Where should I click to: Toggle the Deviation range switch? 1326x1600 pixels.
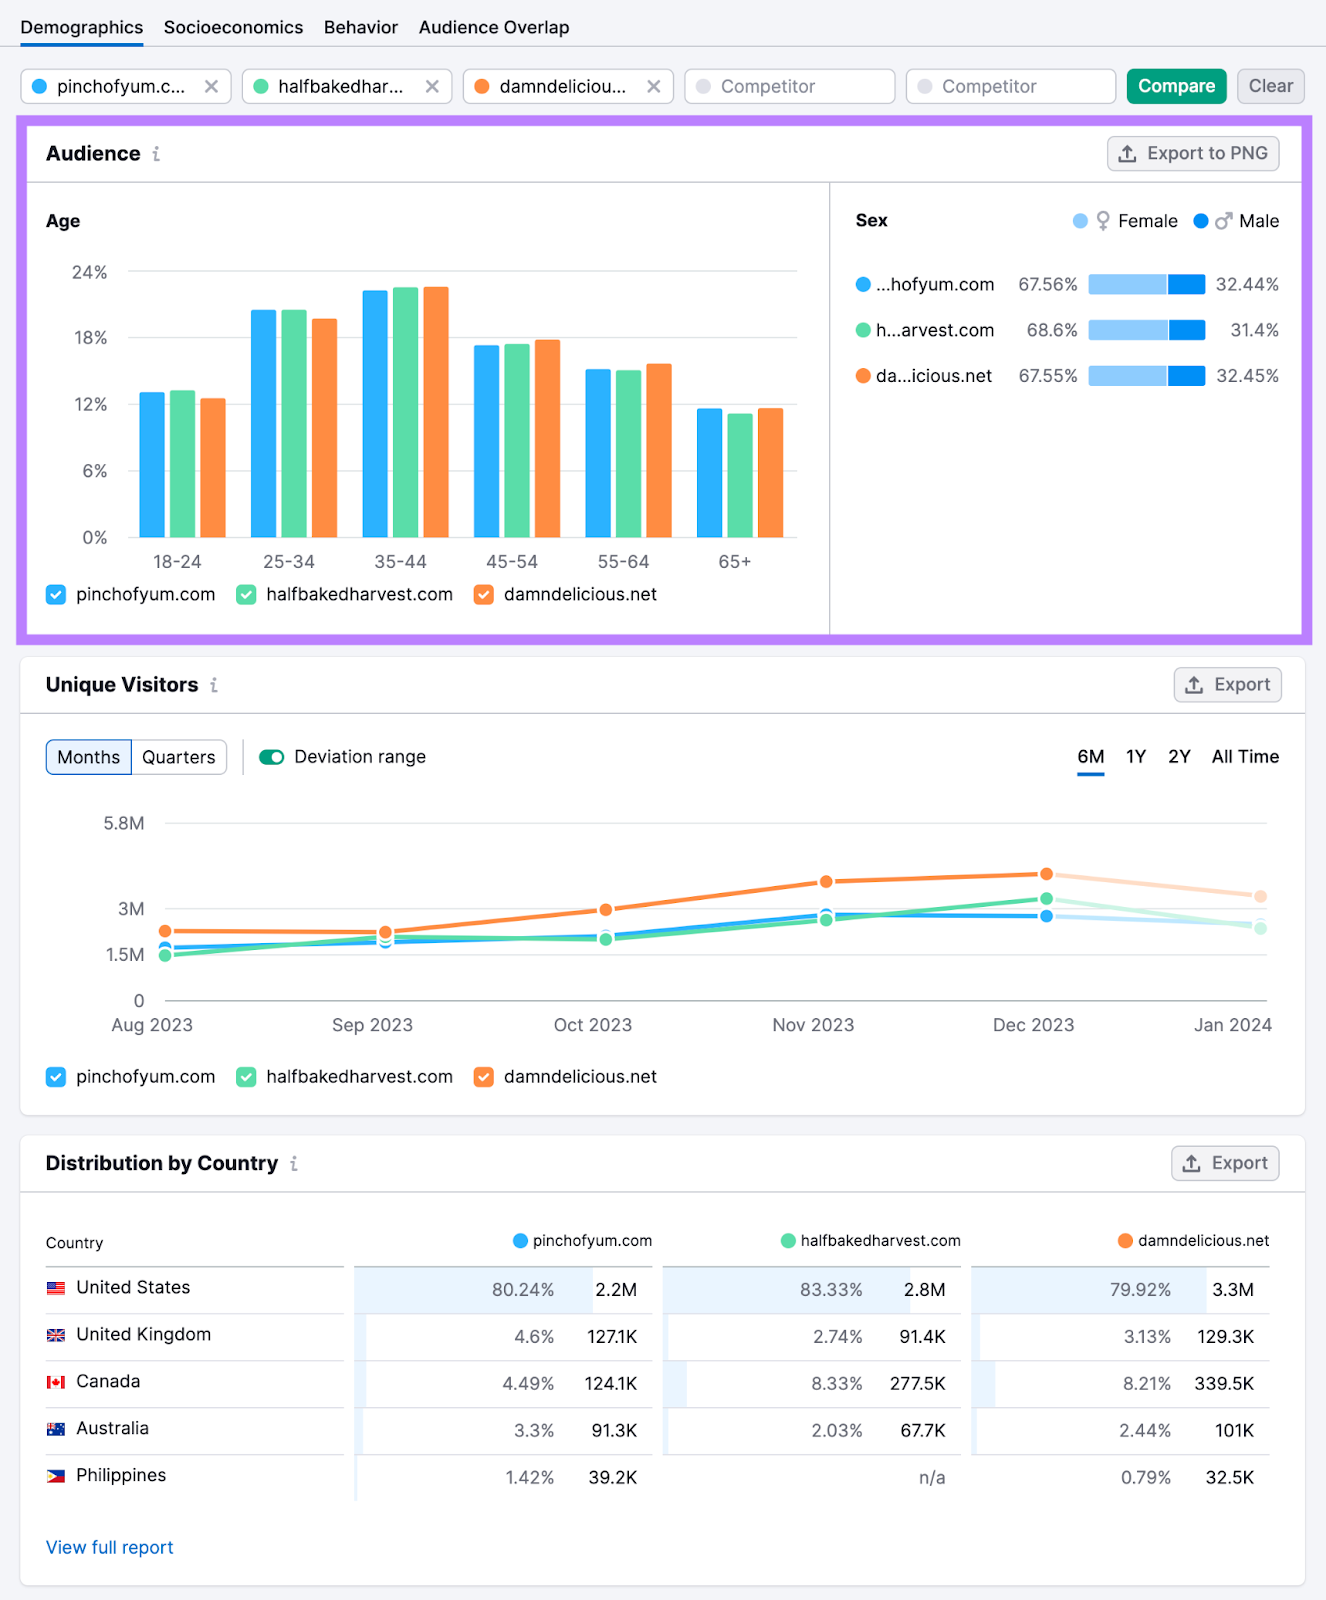pos(272,757)
